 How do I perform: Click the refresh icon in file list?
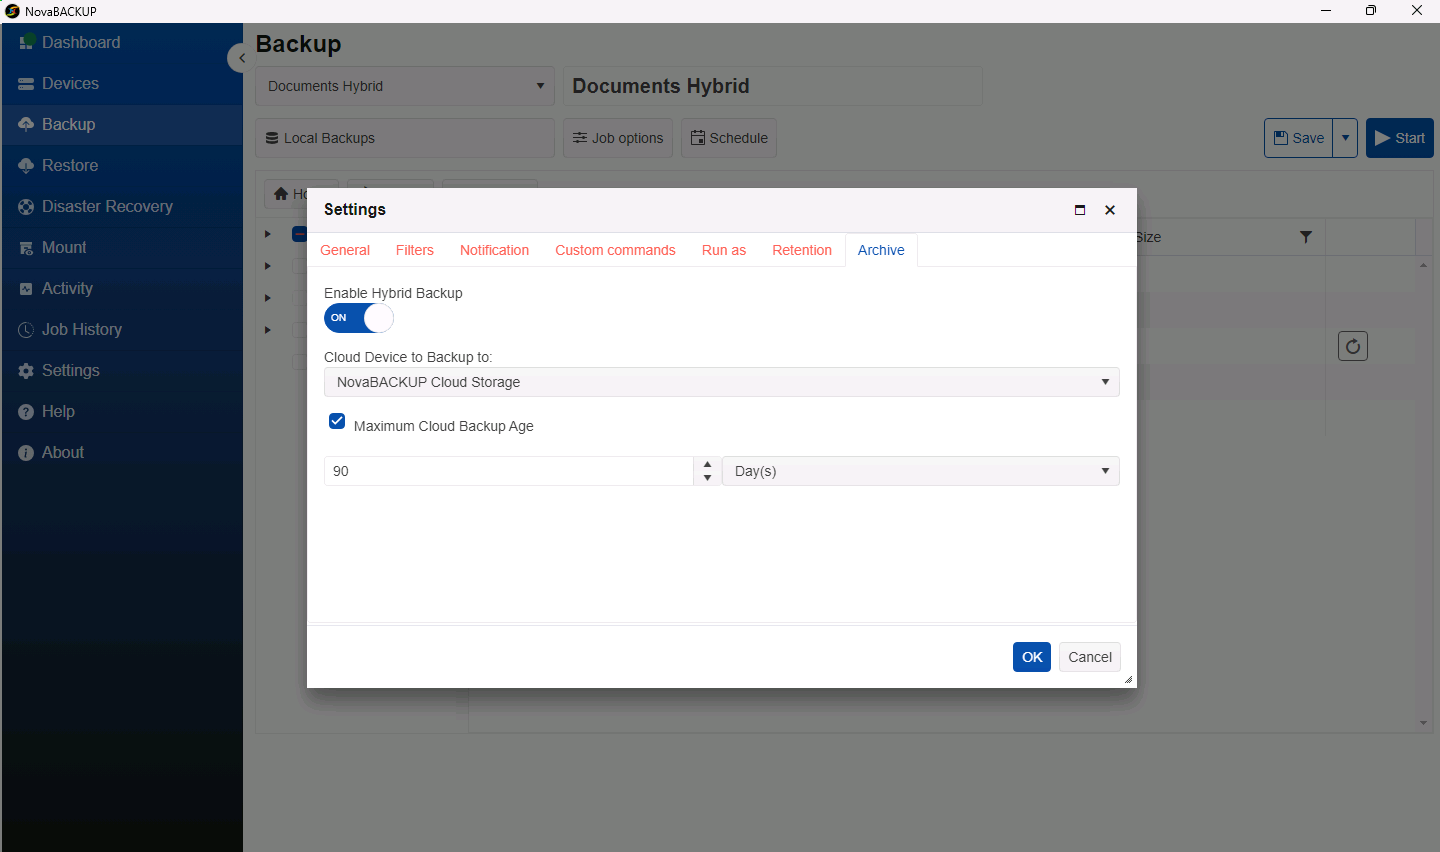pos(1353,346)
